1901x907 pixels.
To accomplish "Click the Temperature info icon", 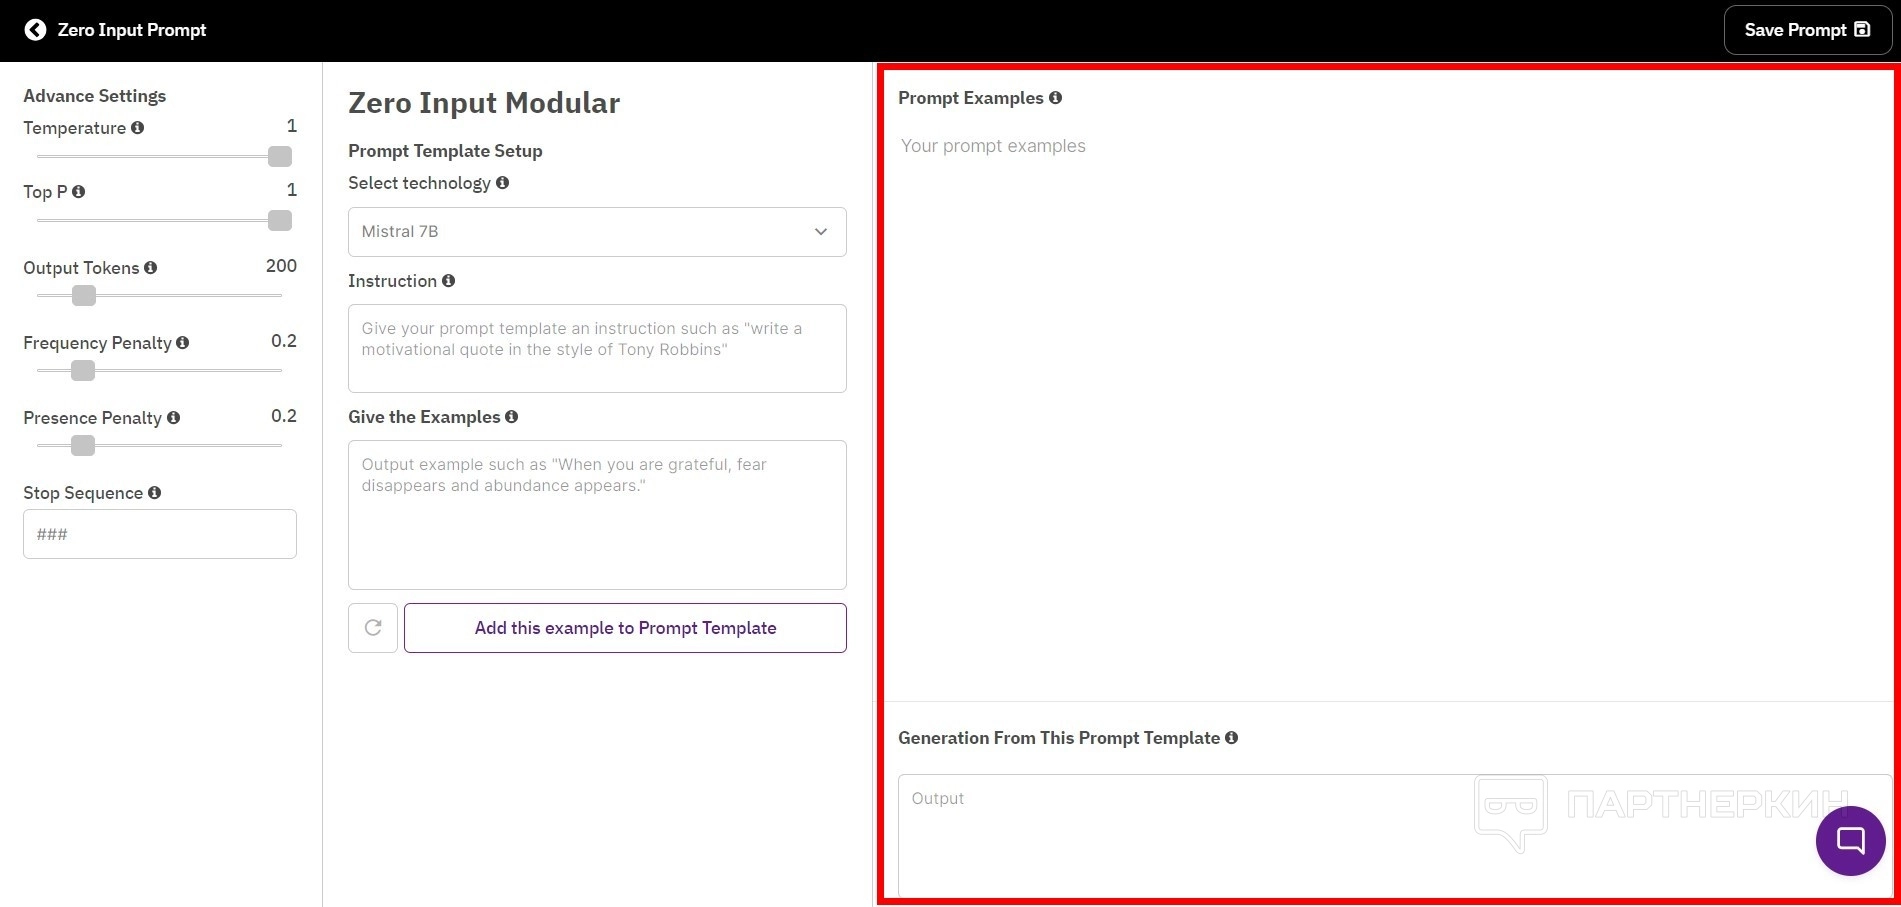I will 138,128.
